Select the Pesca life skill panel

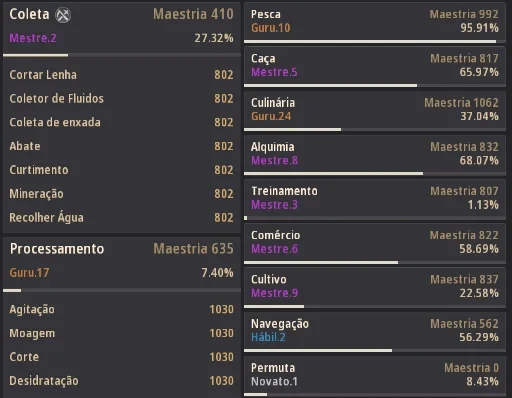(375, 23)
